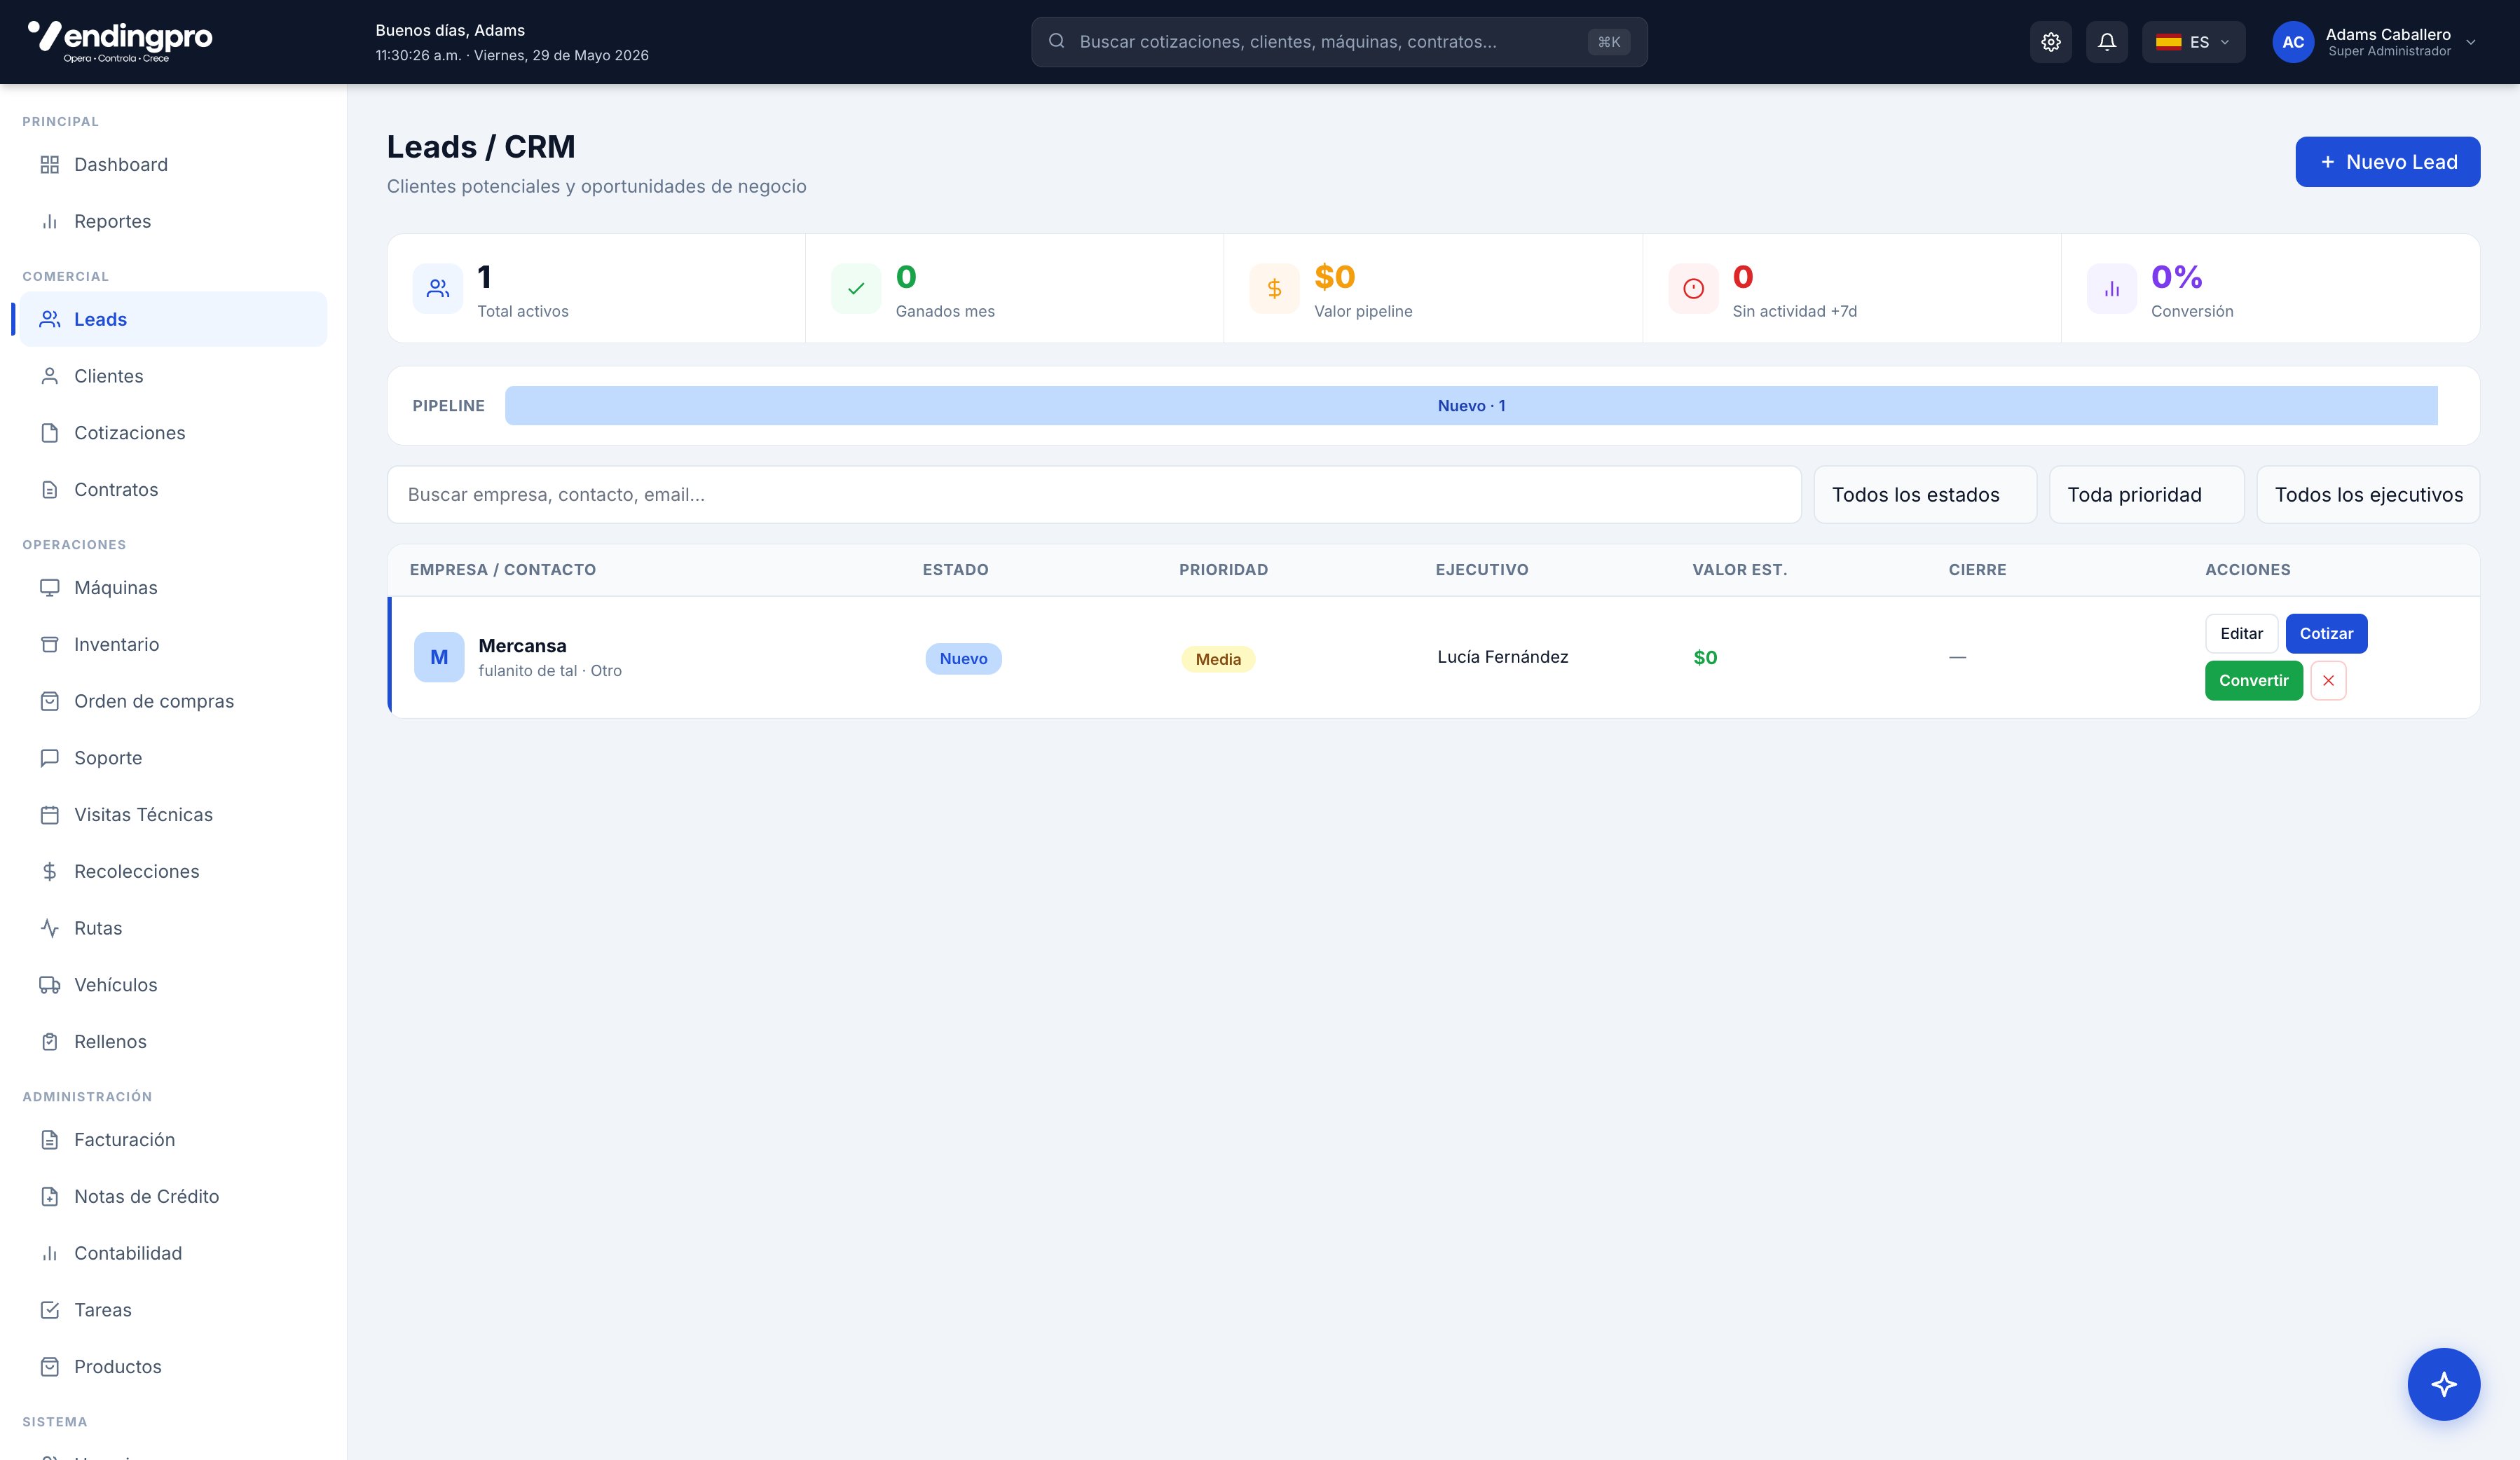Screen dimensions: 2520x1460
Task: Click the PRIORIDAD column header
Action: pos(1223,570)
